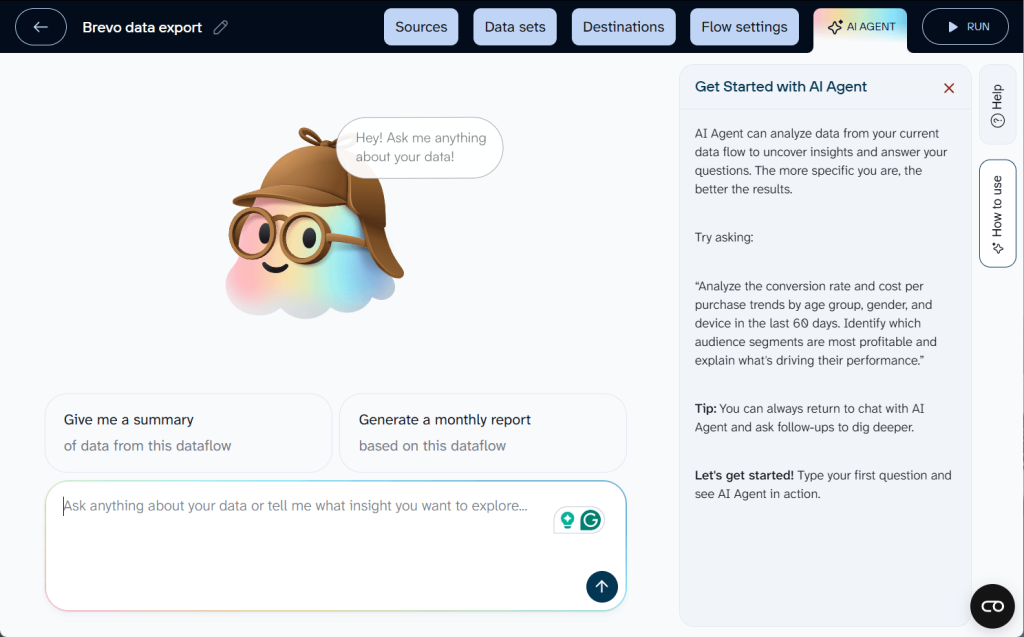Open the Grammarly icon in the message box

point(592,520)
